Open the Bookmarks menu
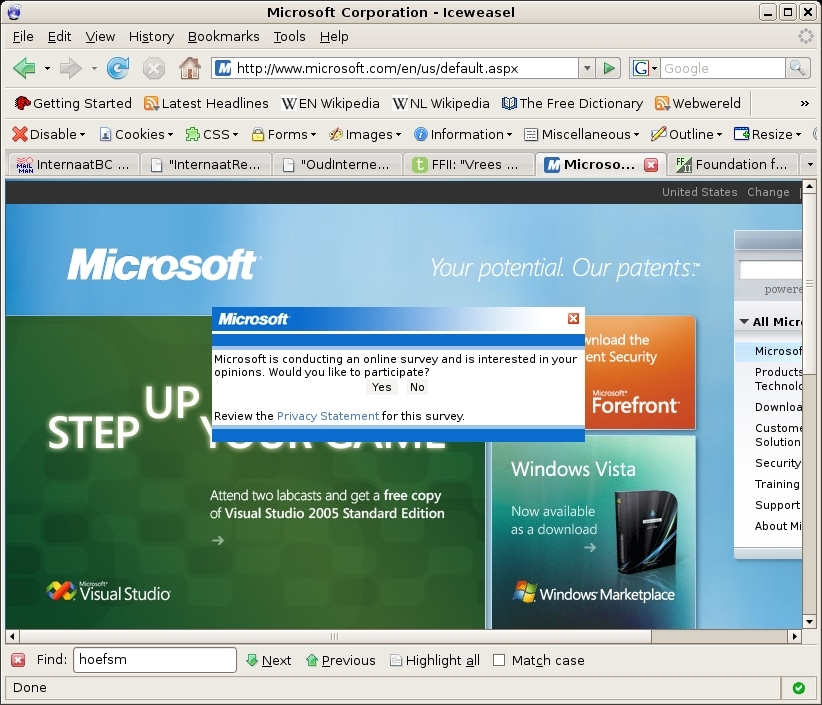The width and height of the screenshot is (822, 705). click(223, 36)
